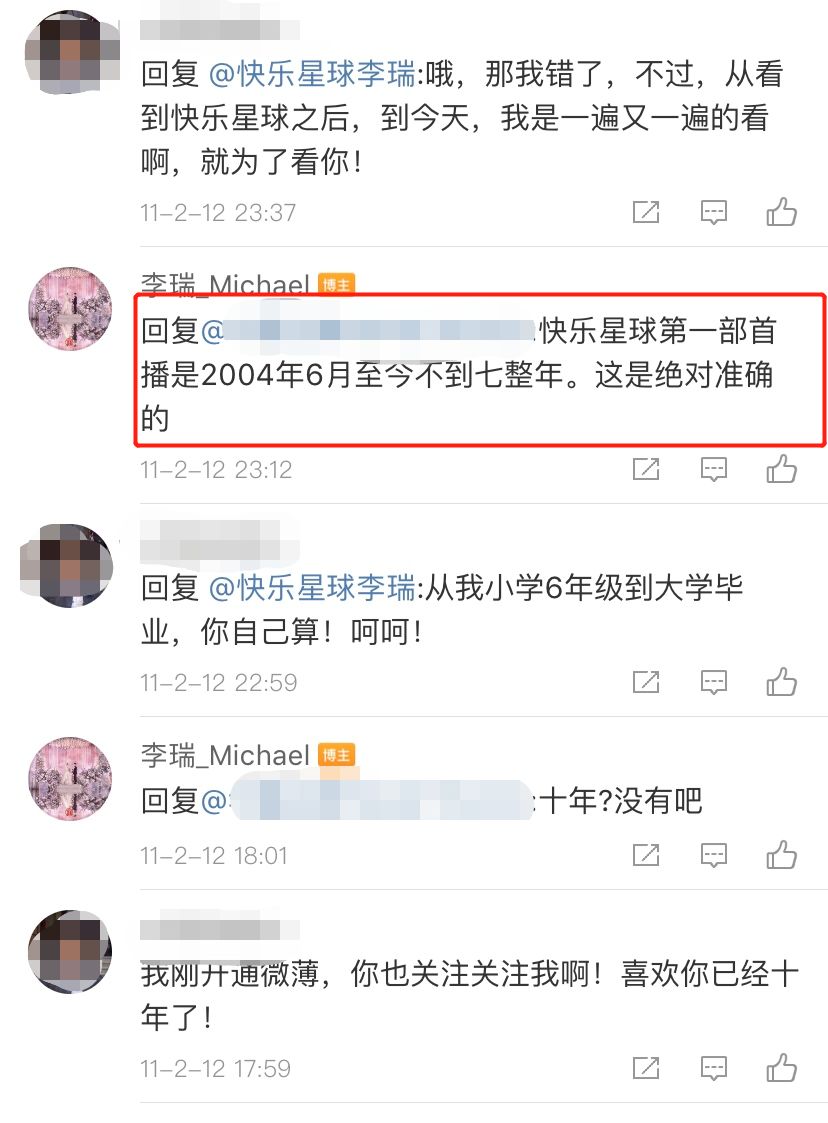Reply to the 23:12 comment by 李瑞_Michael
This screenshot has height=1123, width=828.
click(x=713, y=470)
